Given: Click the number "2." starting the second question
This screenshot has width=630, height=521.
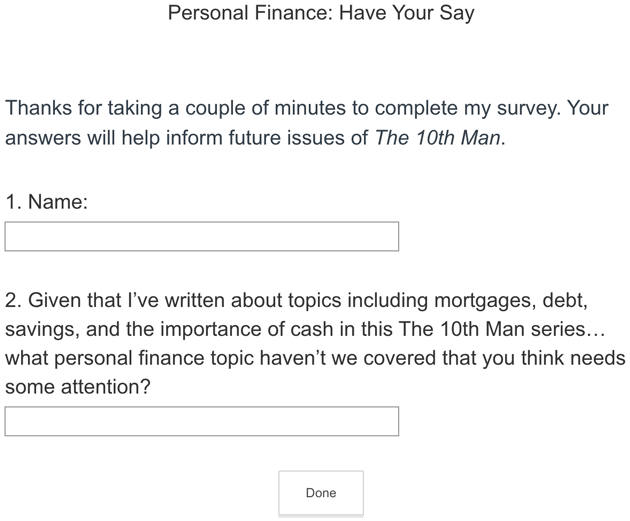Looking at the screenshot, I should [13, 300].
